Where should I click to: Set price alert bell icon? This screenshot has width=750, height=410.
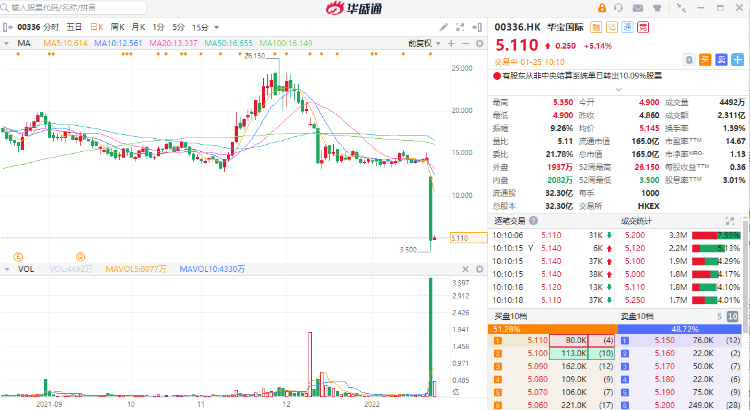(689, 60)
